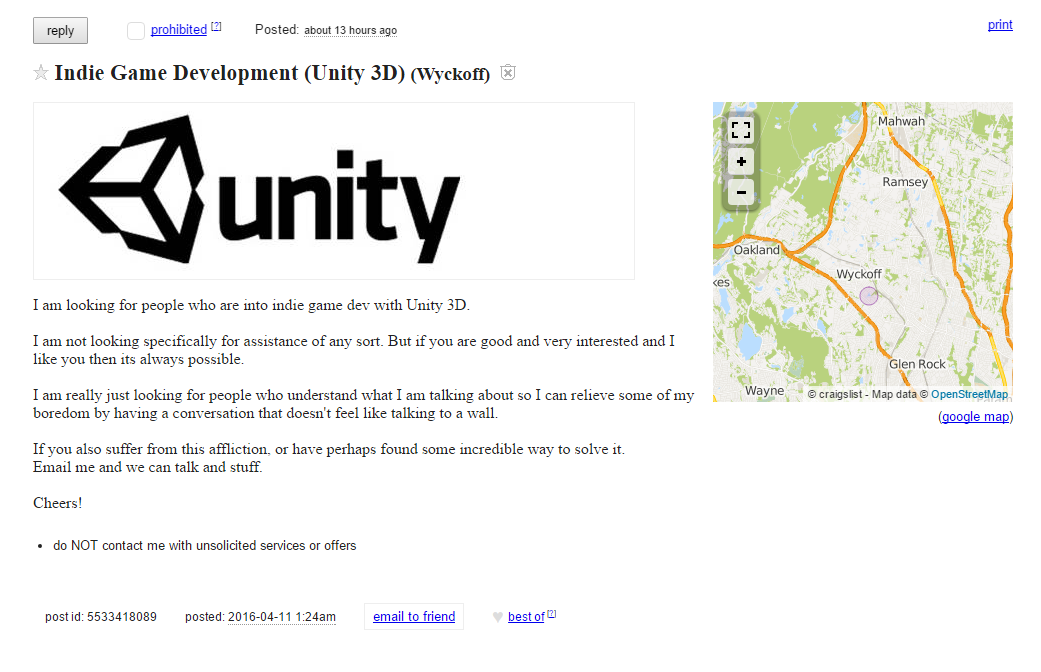Tick the prohibited flag checkbox

(x=136, y=31)
